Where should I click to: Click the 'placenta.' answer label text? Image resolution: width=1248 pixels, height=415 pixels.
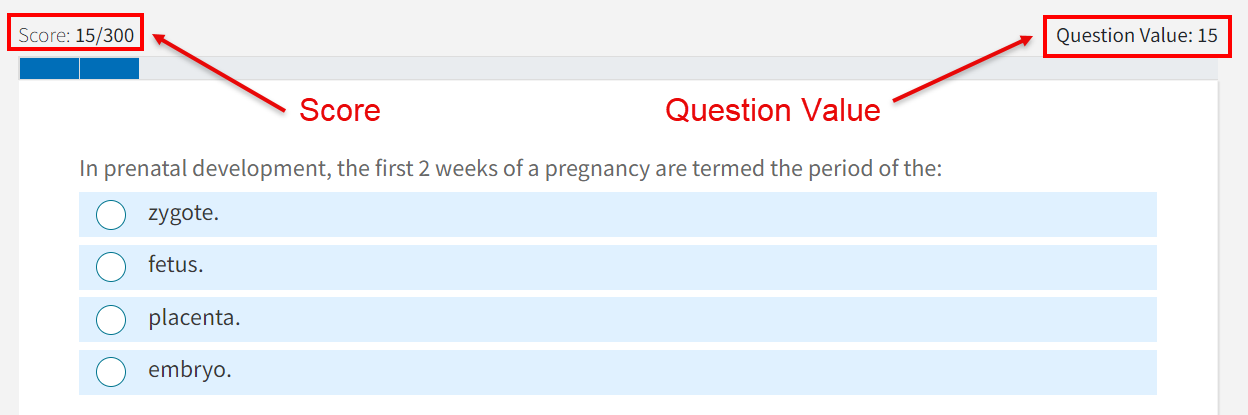click(194, 318)
